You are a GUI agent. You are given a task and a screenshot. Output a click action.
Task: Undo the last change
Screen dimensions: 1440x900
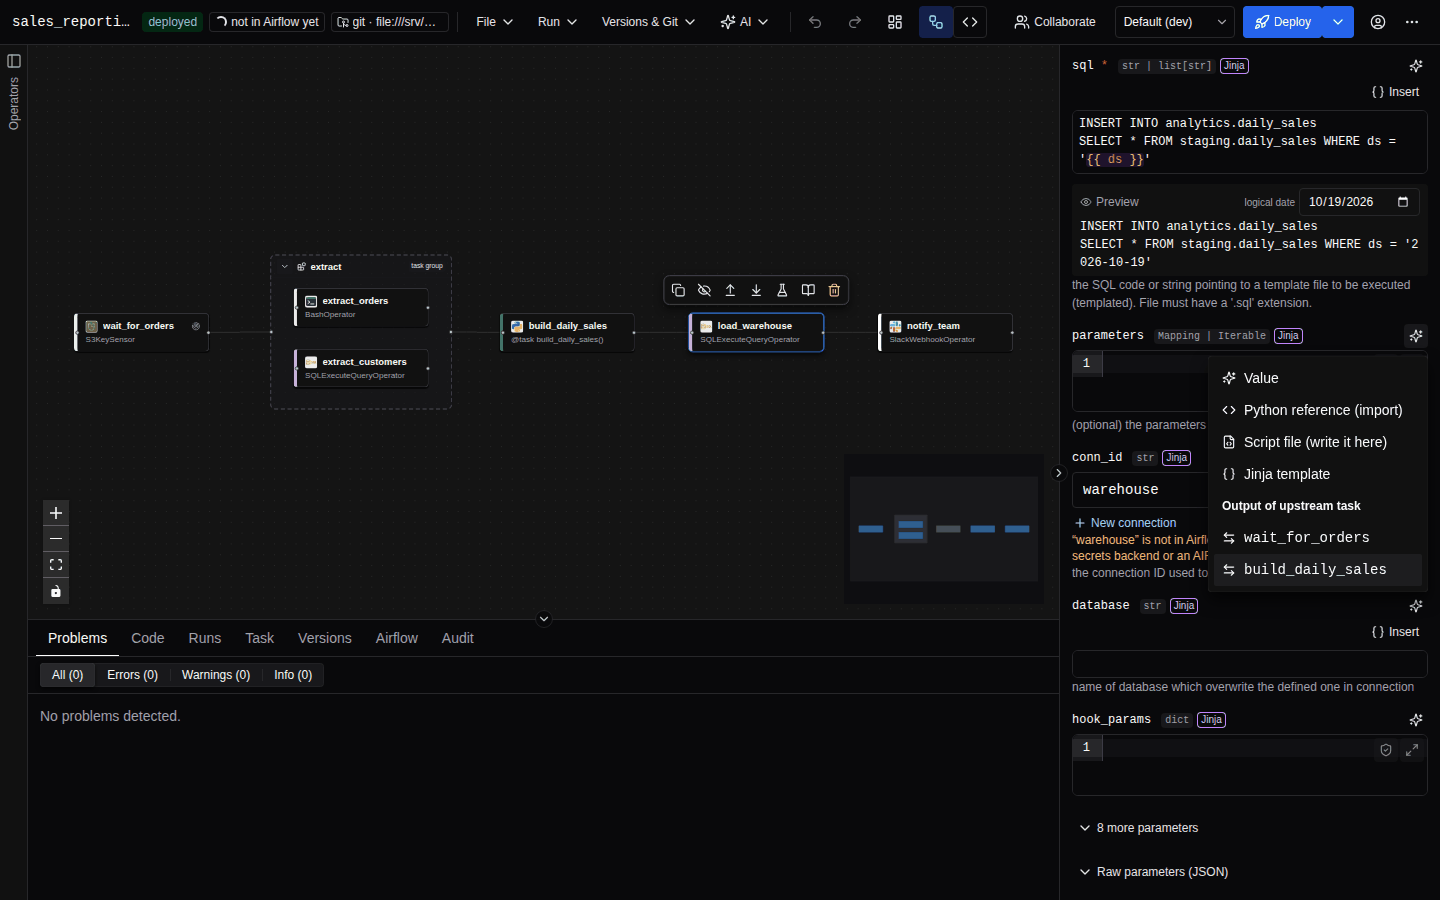click(x=815, y=22)
